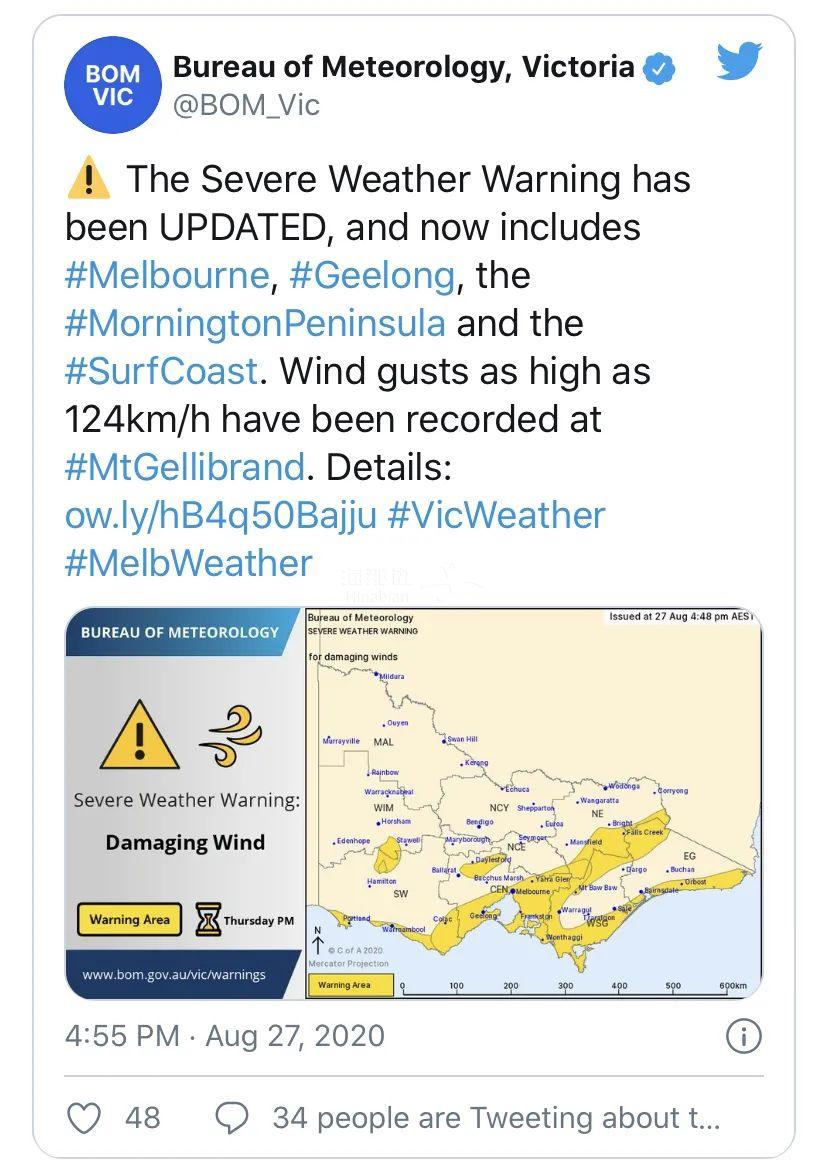The height and width of the screenshot is (1166, 828).
Task: Click the blue verified badge
Action: [658, 68]
